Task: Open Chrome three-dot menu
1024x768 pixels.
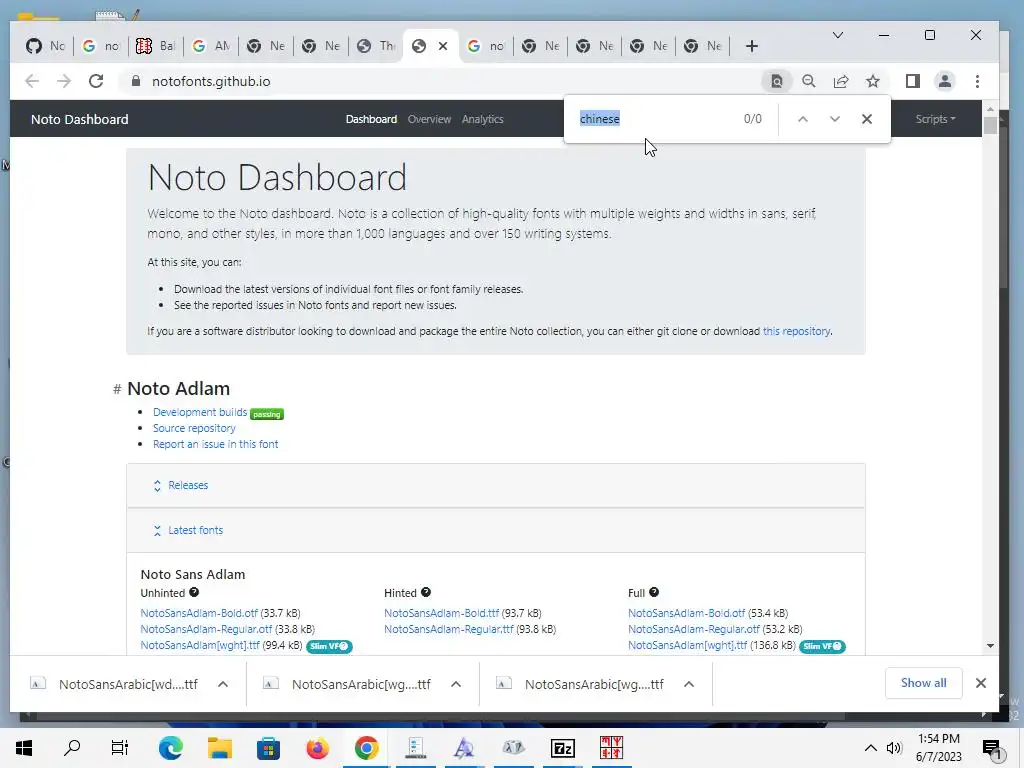Action: (x=977, y=81)
